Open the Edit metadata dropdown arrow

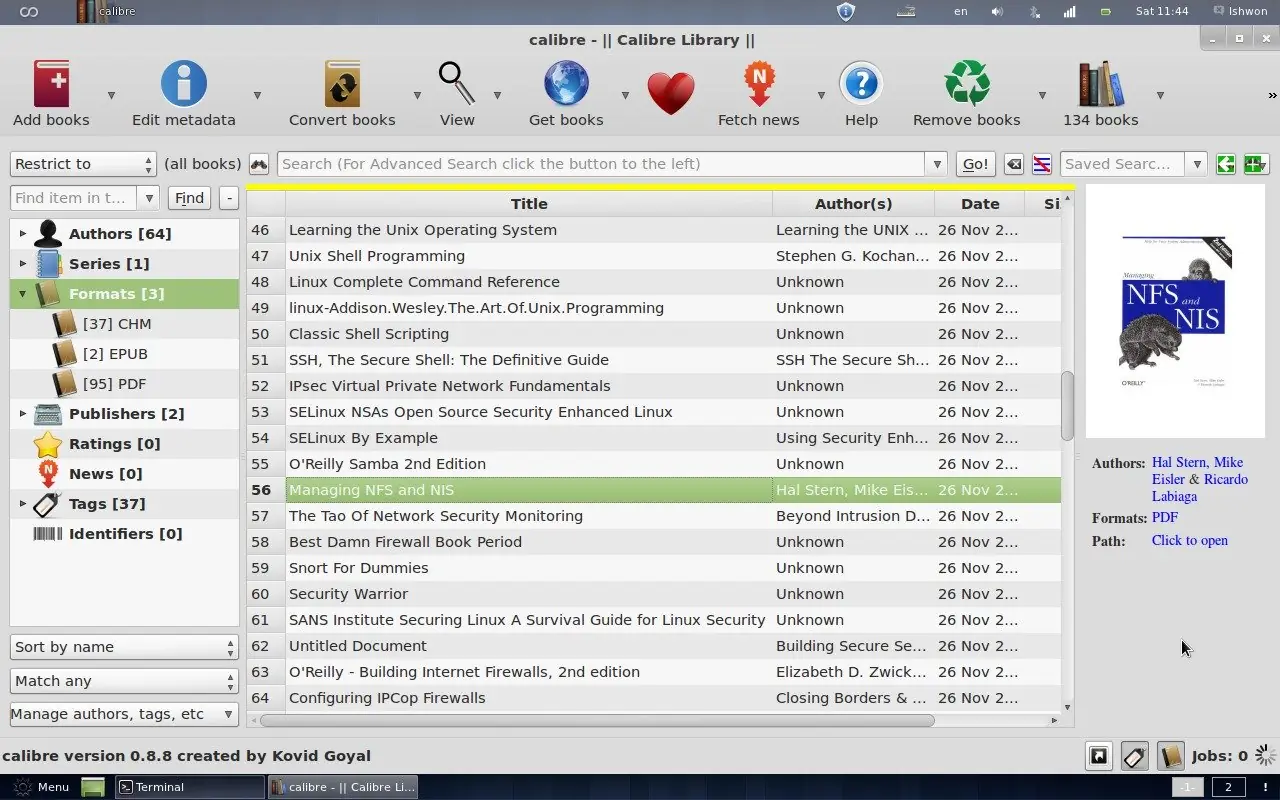(257, 96)
